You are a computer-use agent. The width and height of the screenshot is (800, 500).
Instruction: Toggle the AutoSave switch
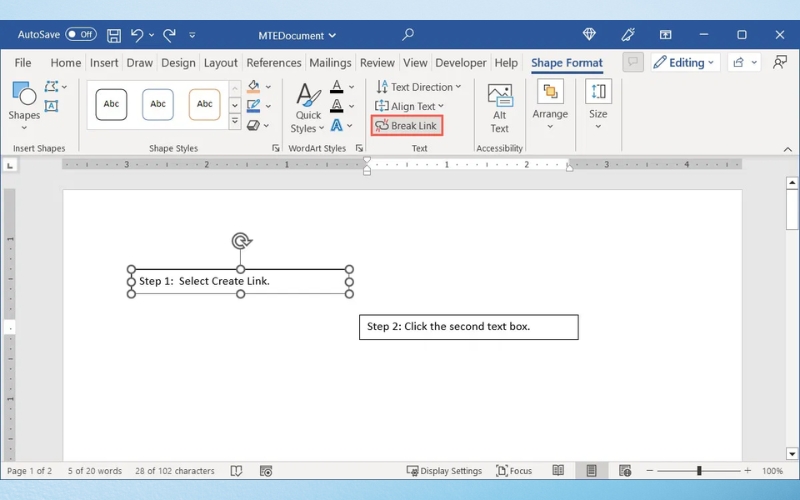coord(81,35)
